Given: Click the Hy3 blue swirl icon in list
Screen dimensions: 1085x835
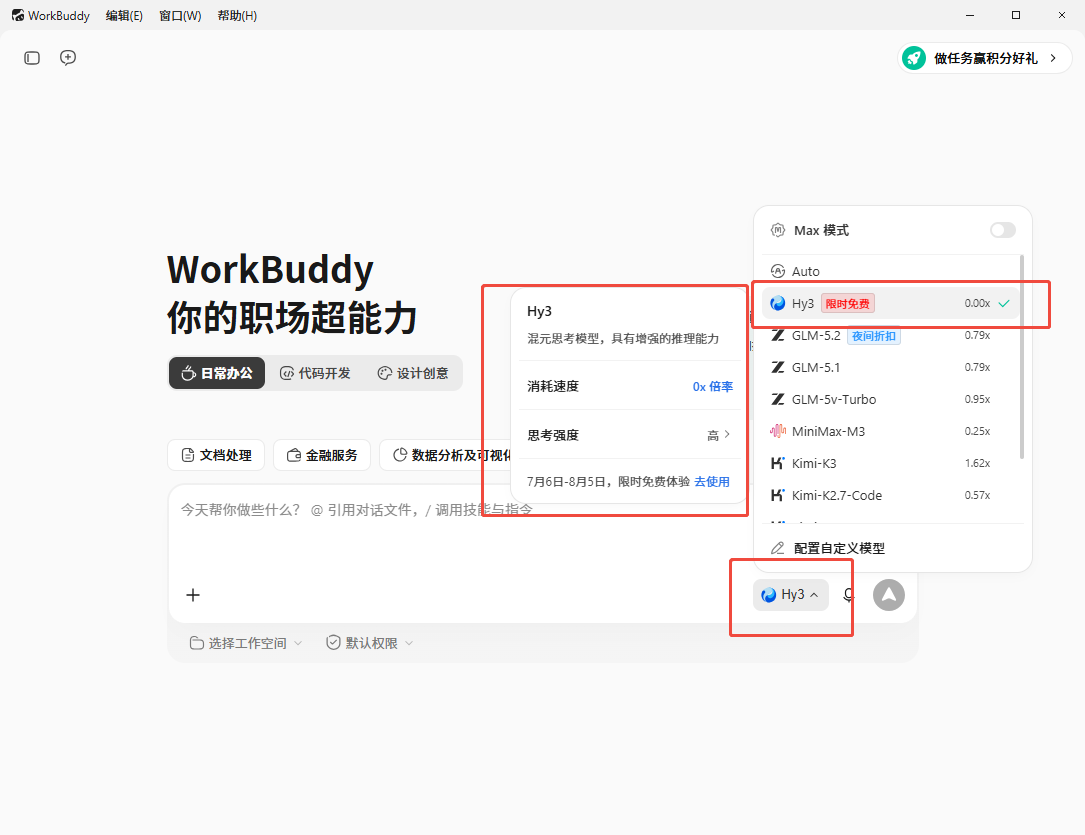Looking at the screenshot, I should coord(778,303).
